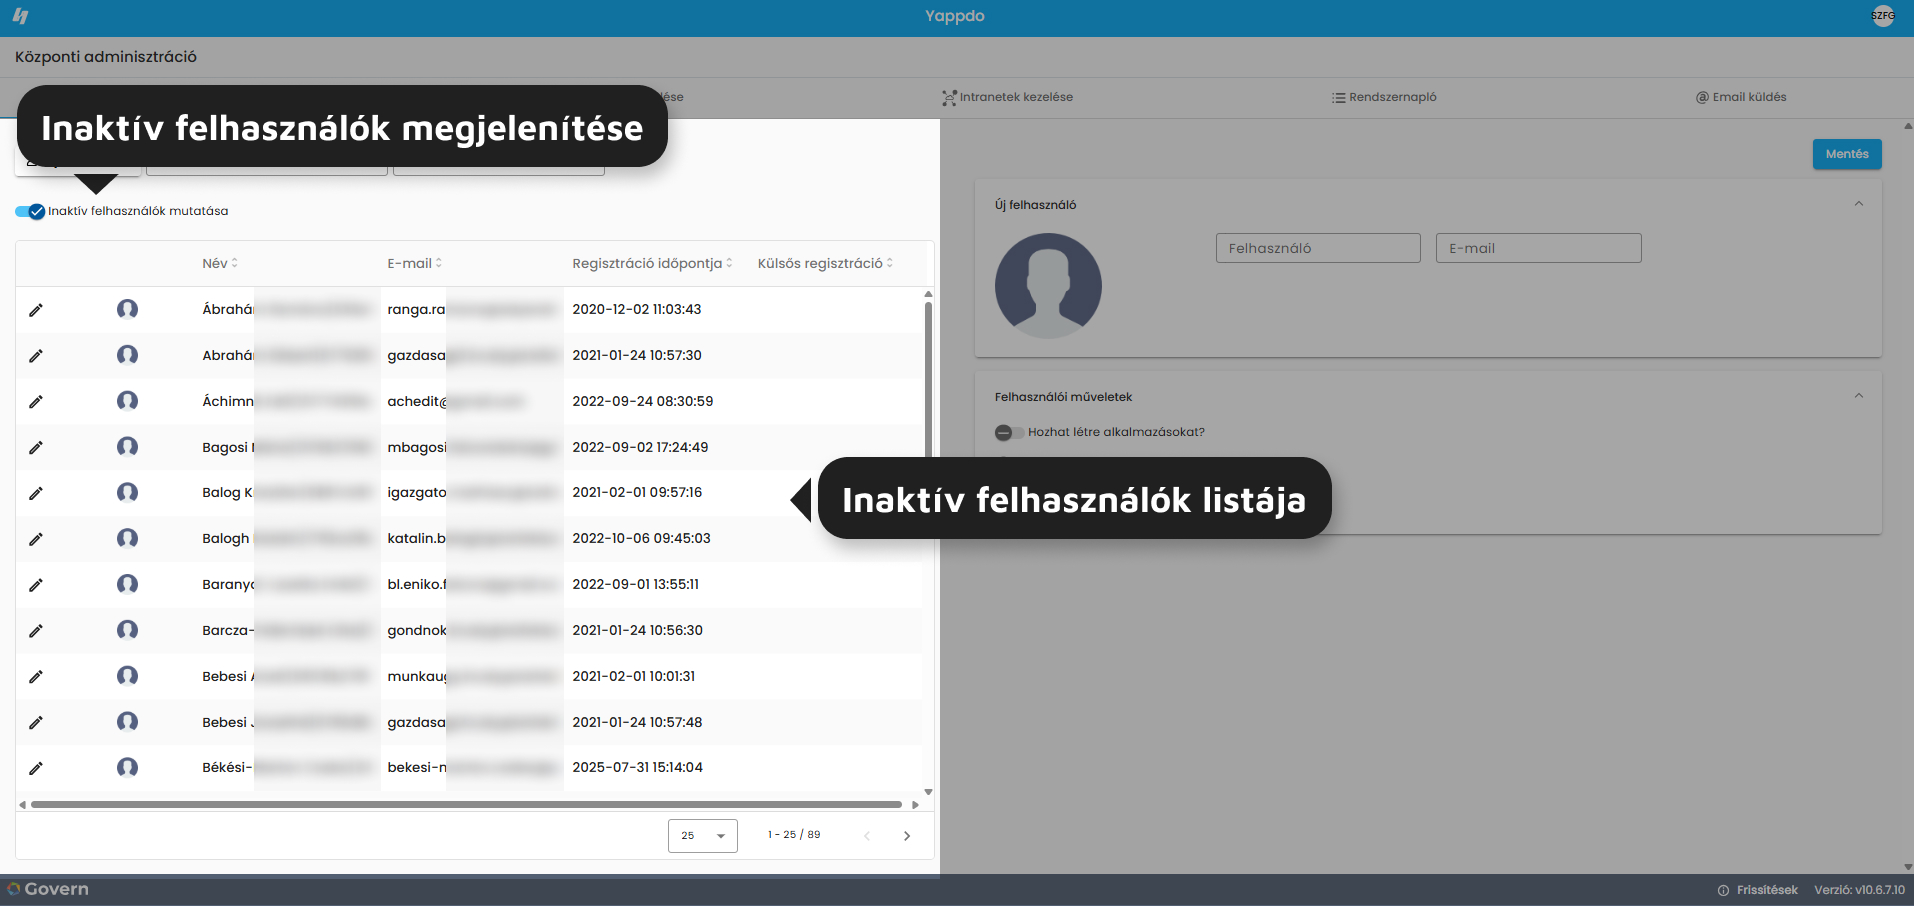Click the avatar of the Barcza- row
The image size is (1914, 906).
click(127, 630)
